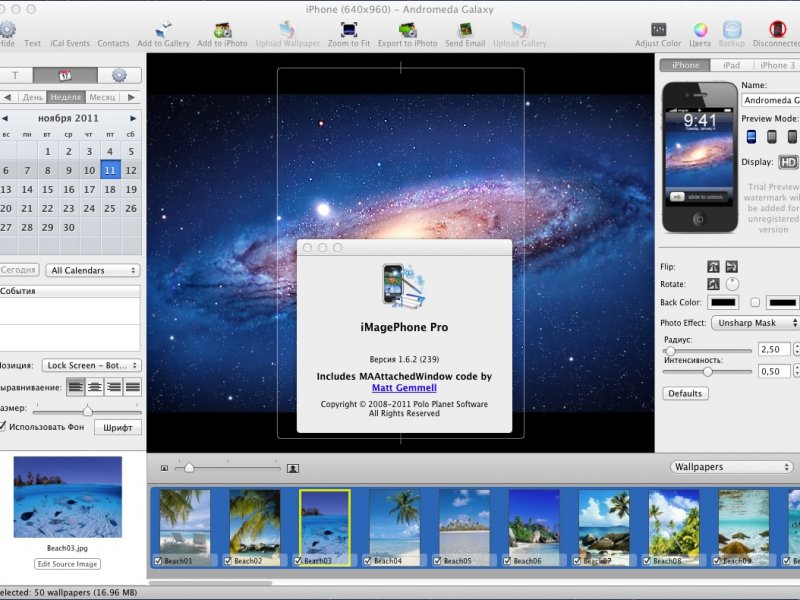The image size is (800, 600).
Task: Justify text alignment button
Action: click(x=133, y=387)
